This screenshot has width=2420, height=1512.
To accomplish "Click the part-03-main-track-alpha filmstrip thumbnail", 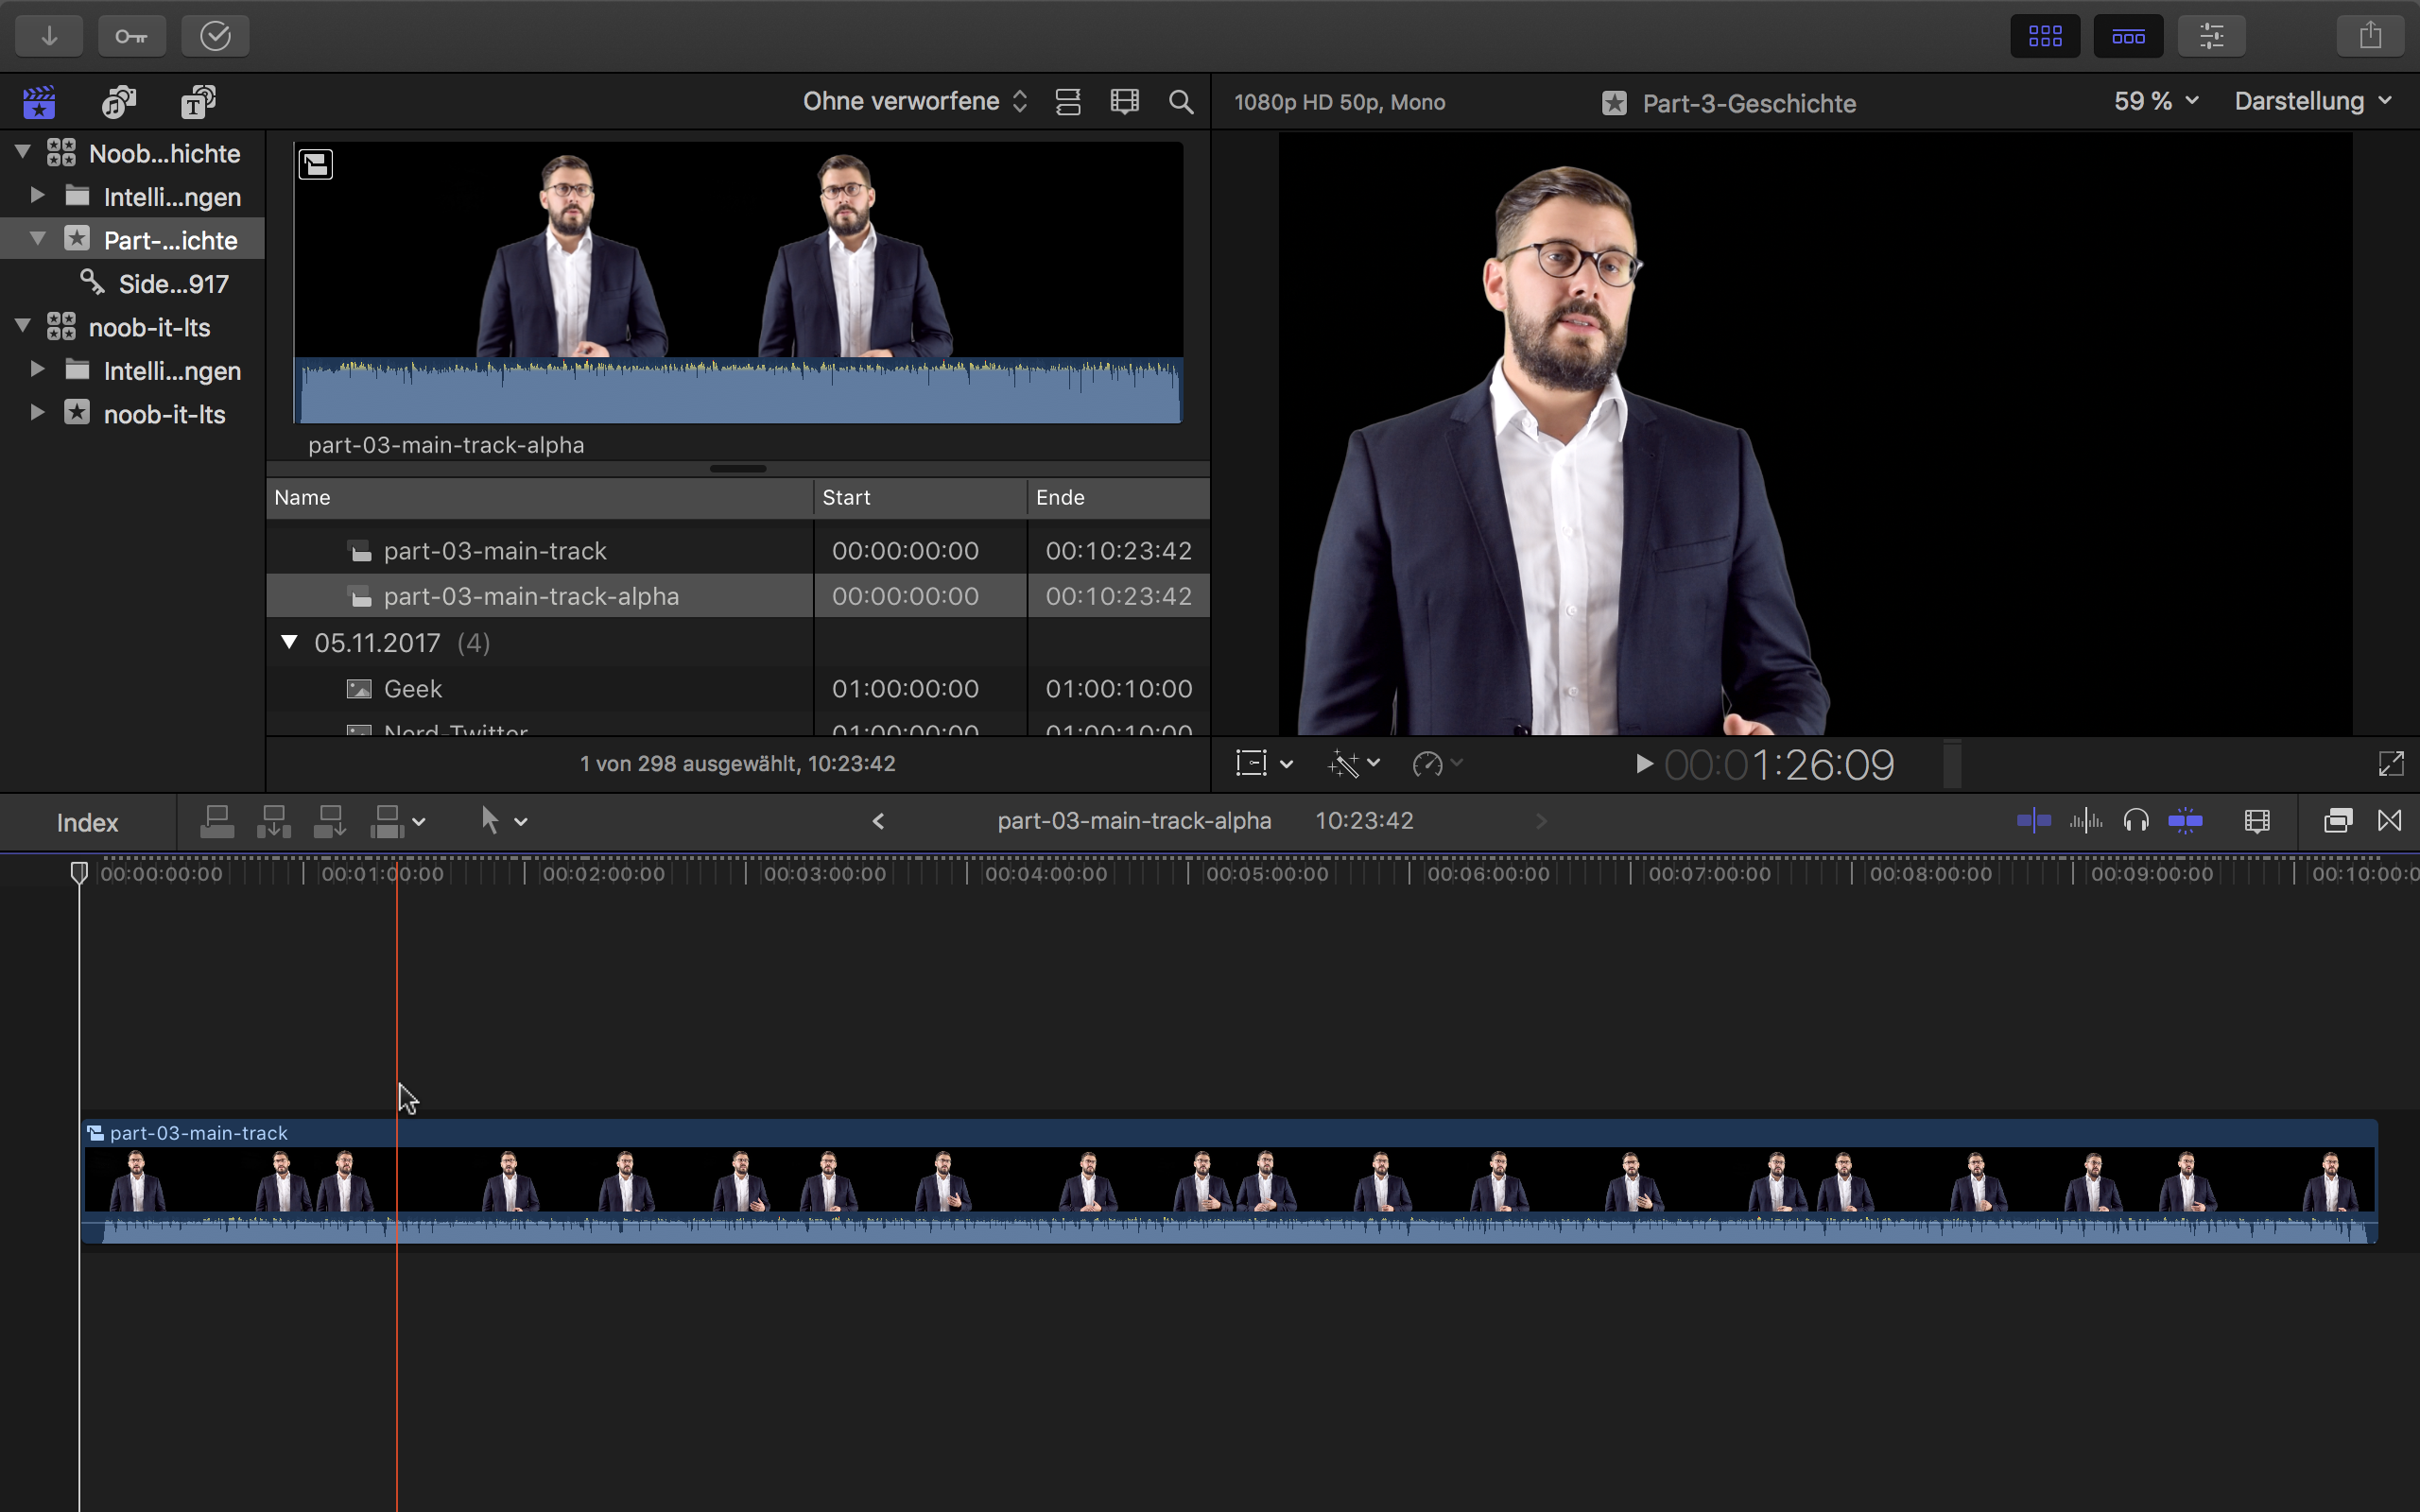I will 738,283.
